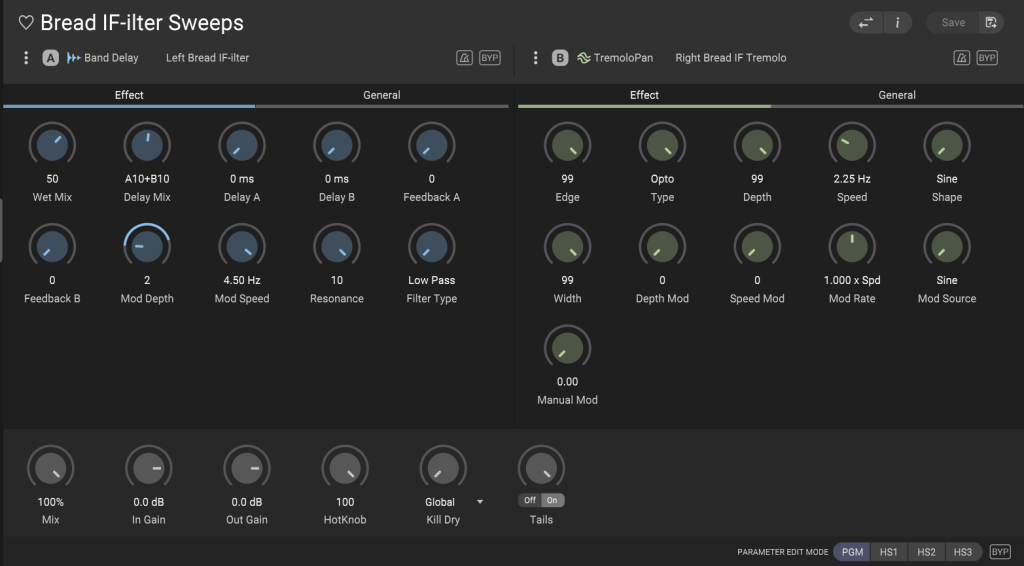This screenshot has width=1024, height=566.
Task: Open the preset info button
Action: click(897, 23)
